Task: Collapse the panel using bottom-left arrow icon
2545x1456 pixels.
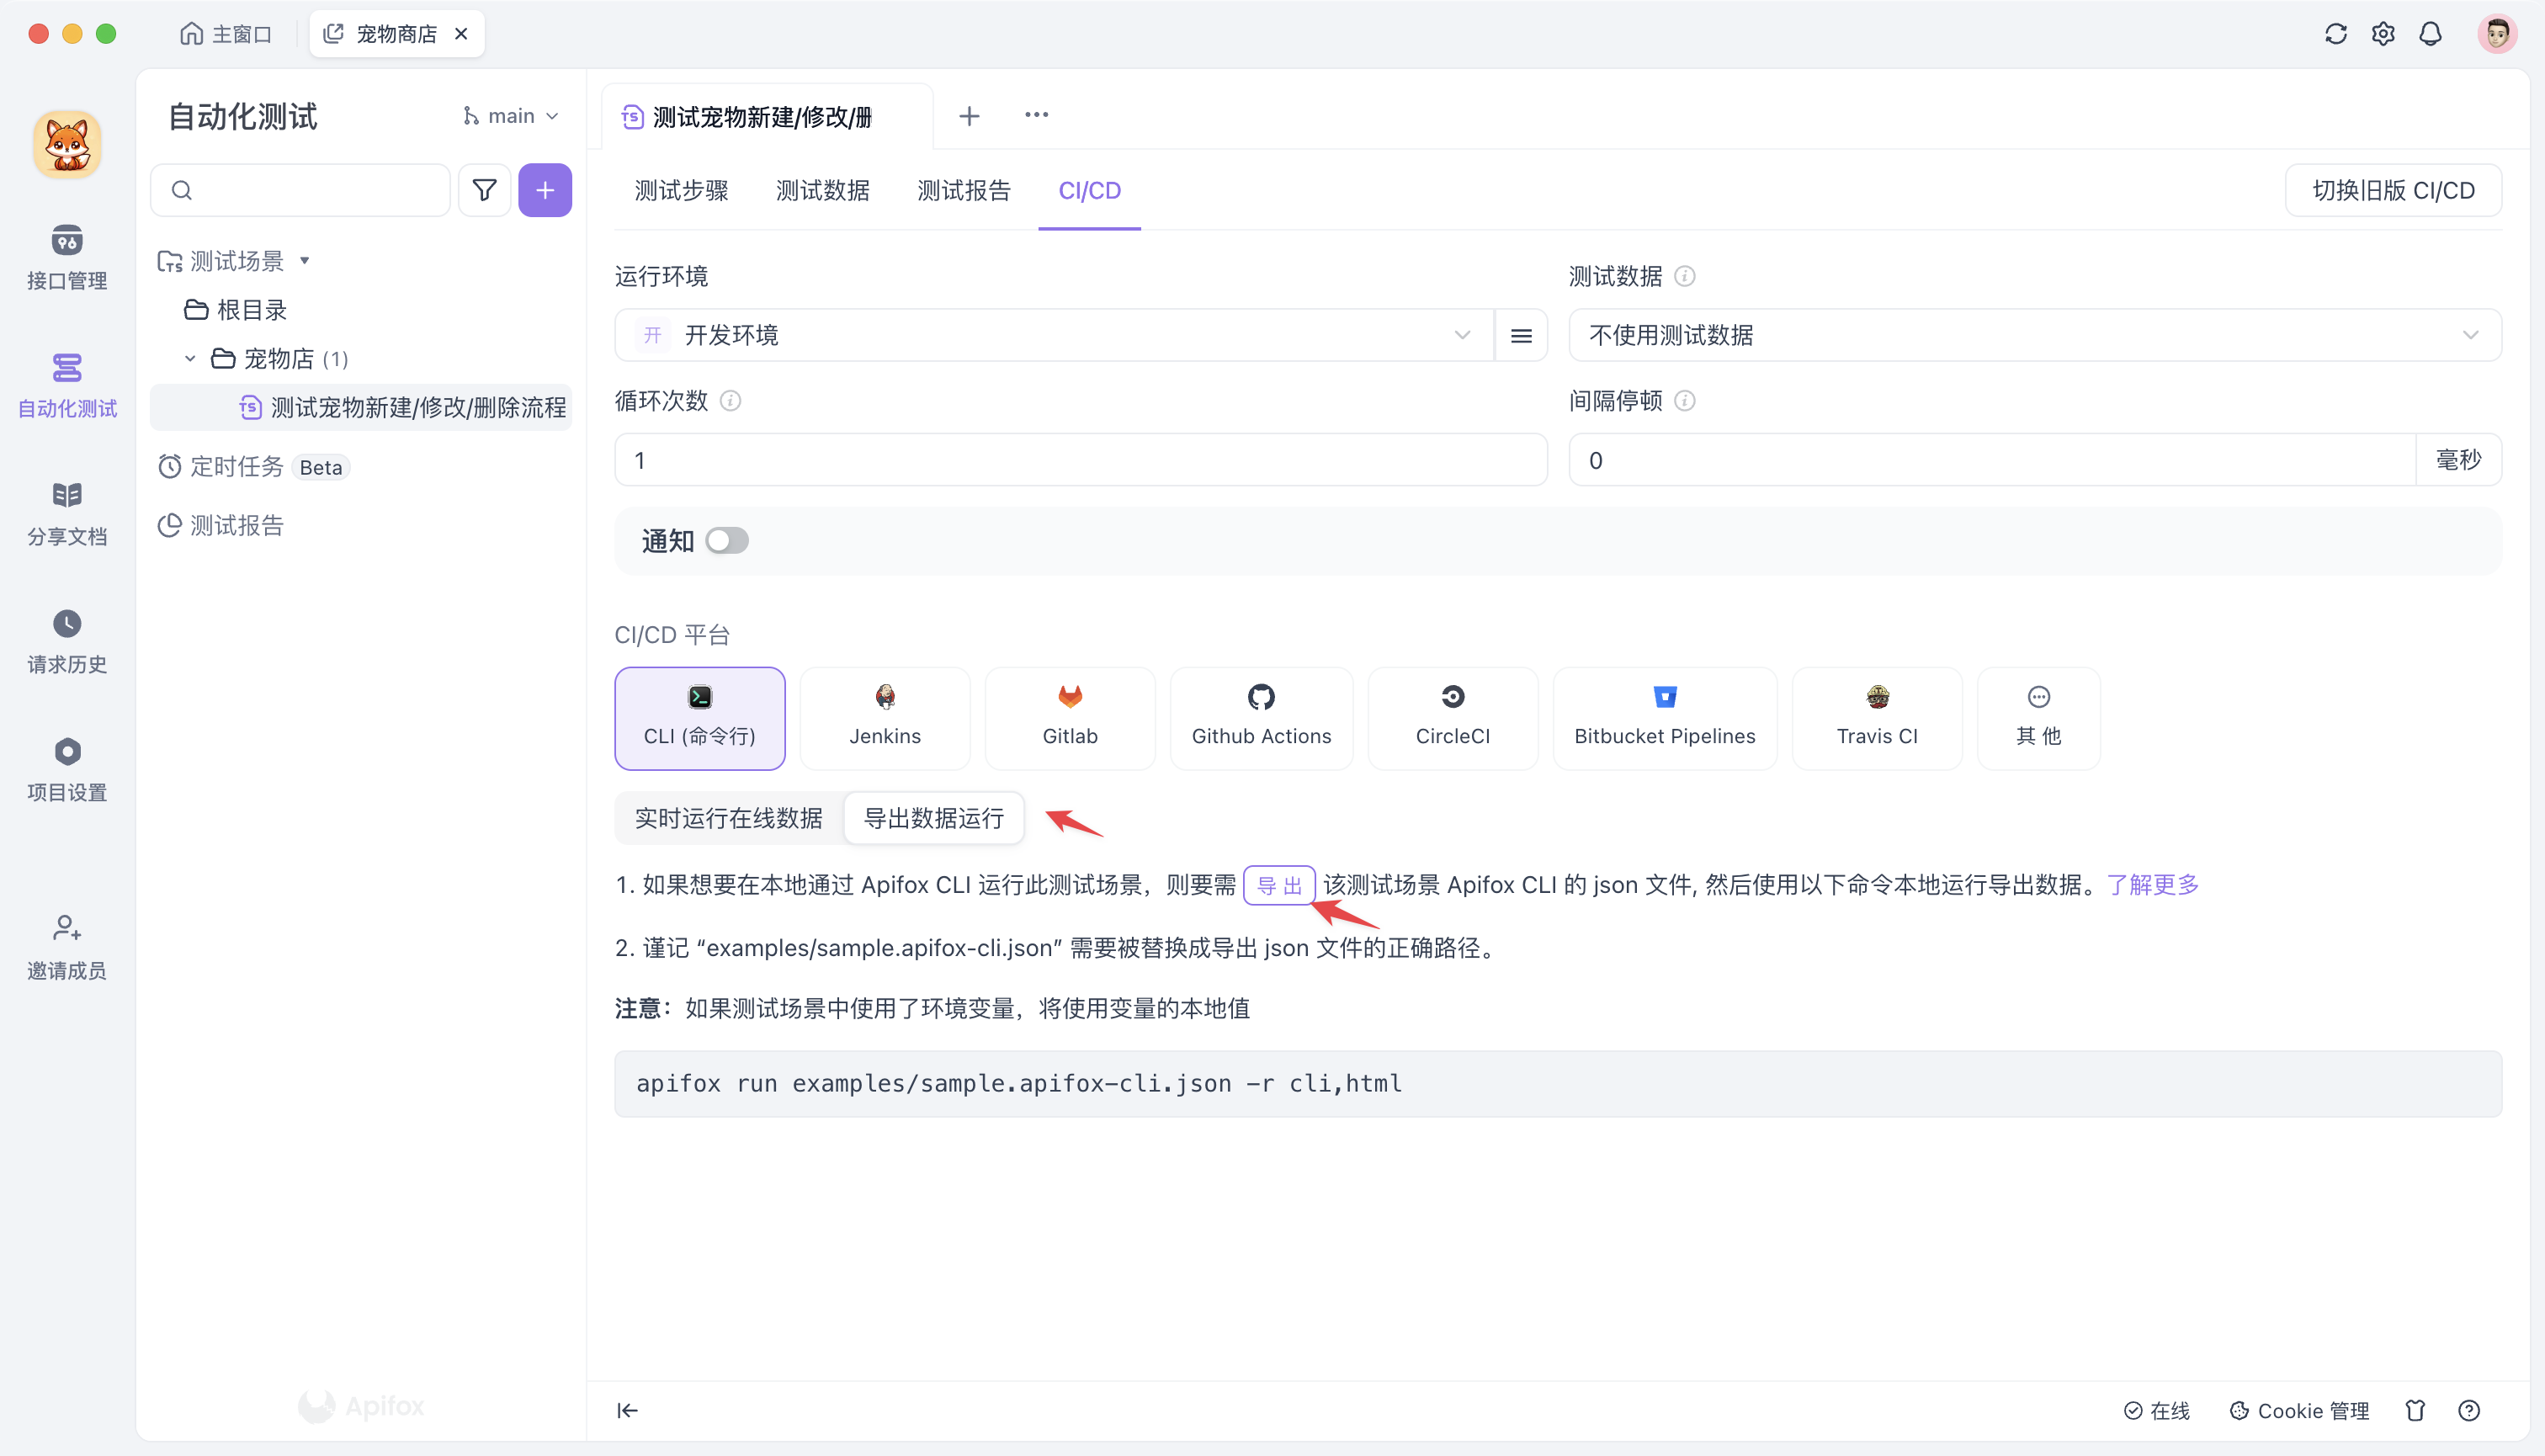Action: 627,1410
